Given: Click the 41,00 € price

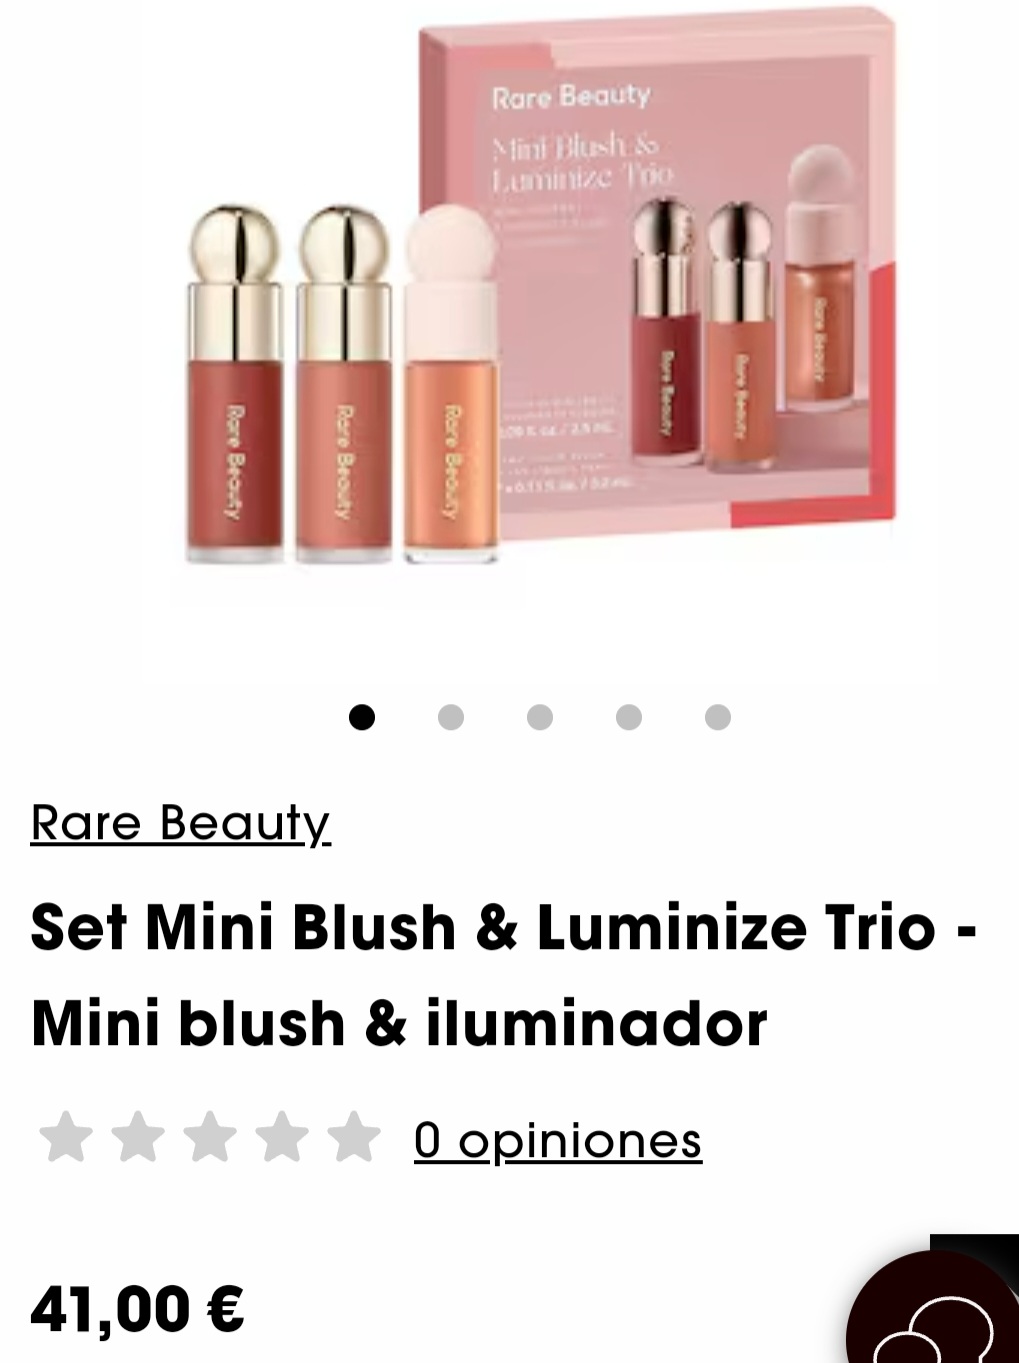Looking at the screenshot, I should 138,1308.
